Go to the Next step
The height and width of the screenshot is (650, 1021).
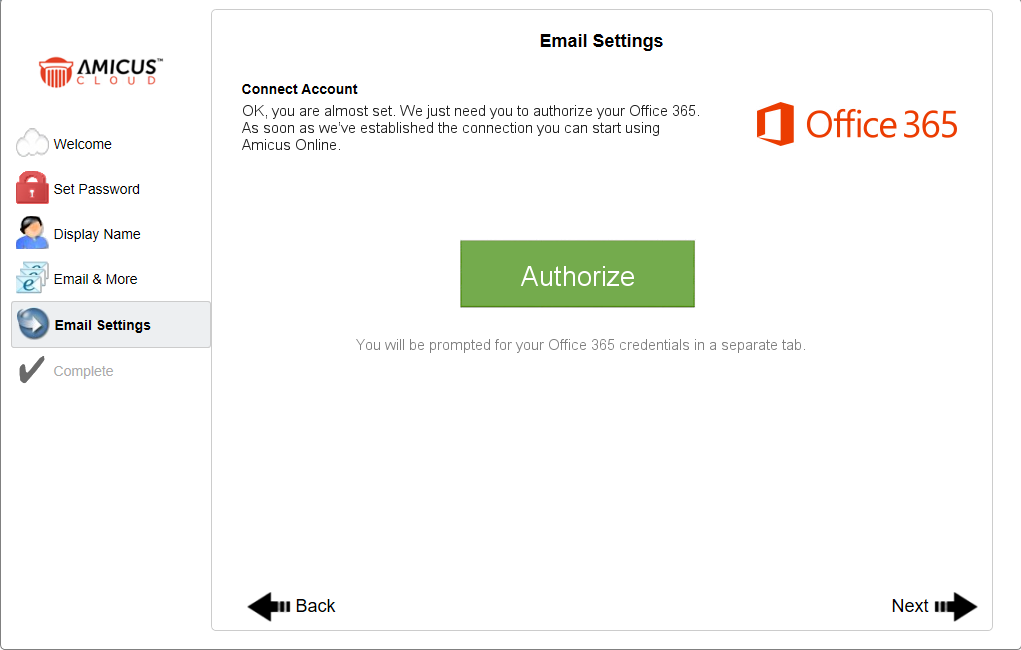point(934,606)
